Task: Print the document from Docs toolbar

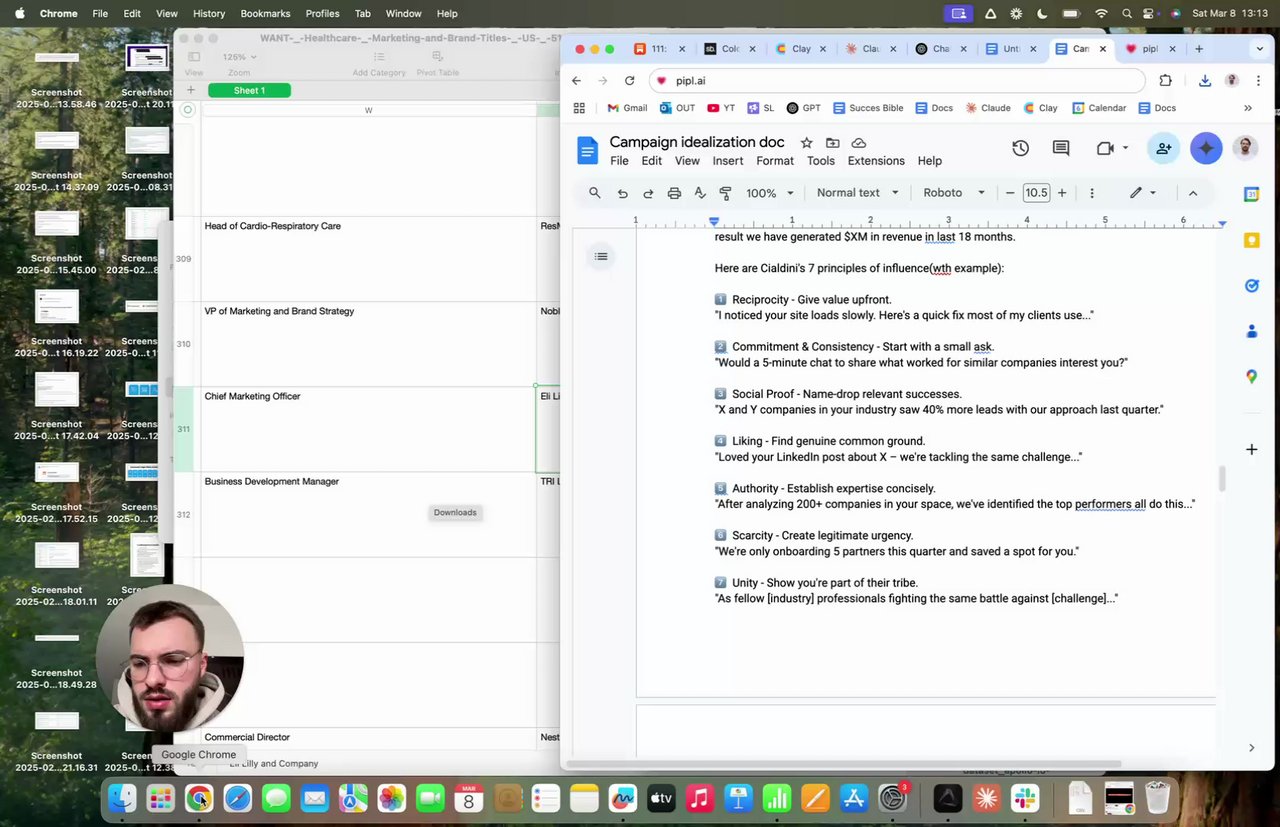Action: point(674,193)
